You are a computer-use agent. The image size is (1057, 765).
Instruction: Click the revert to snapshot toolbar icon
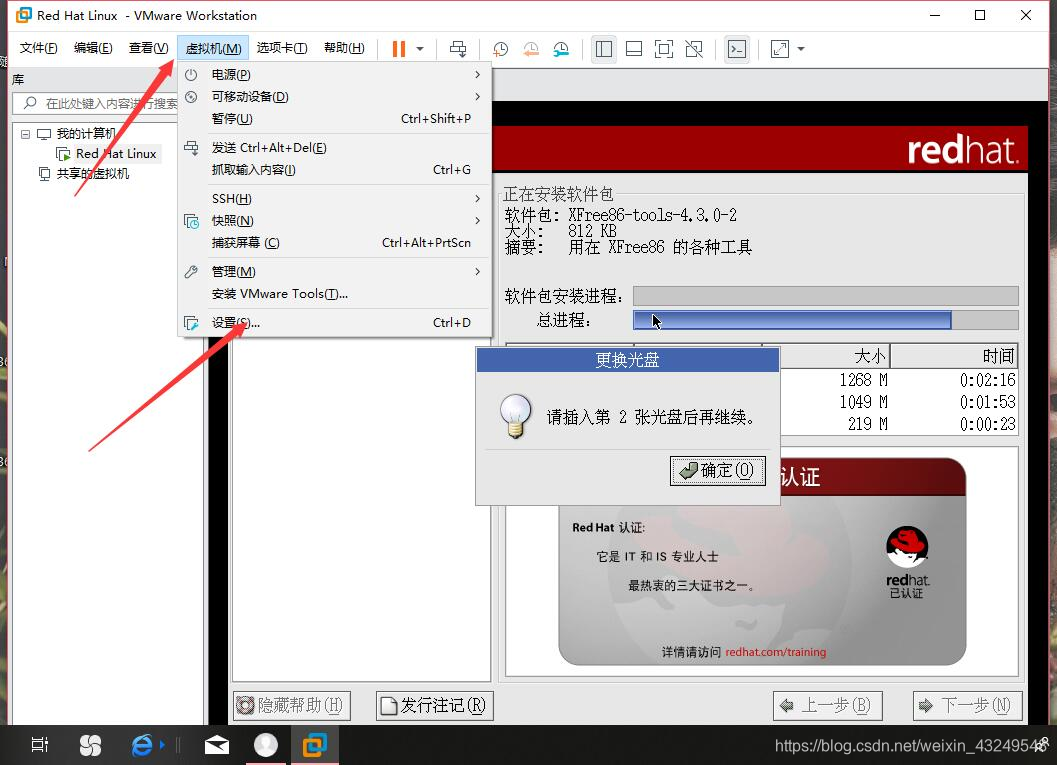pos(531,49)
